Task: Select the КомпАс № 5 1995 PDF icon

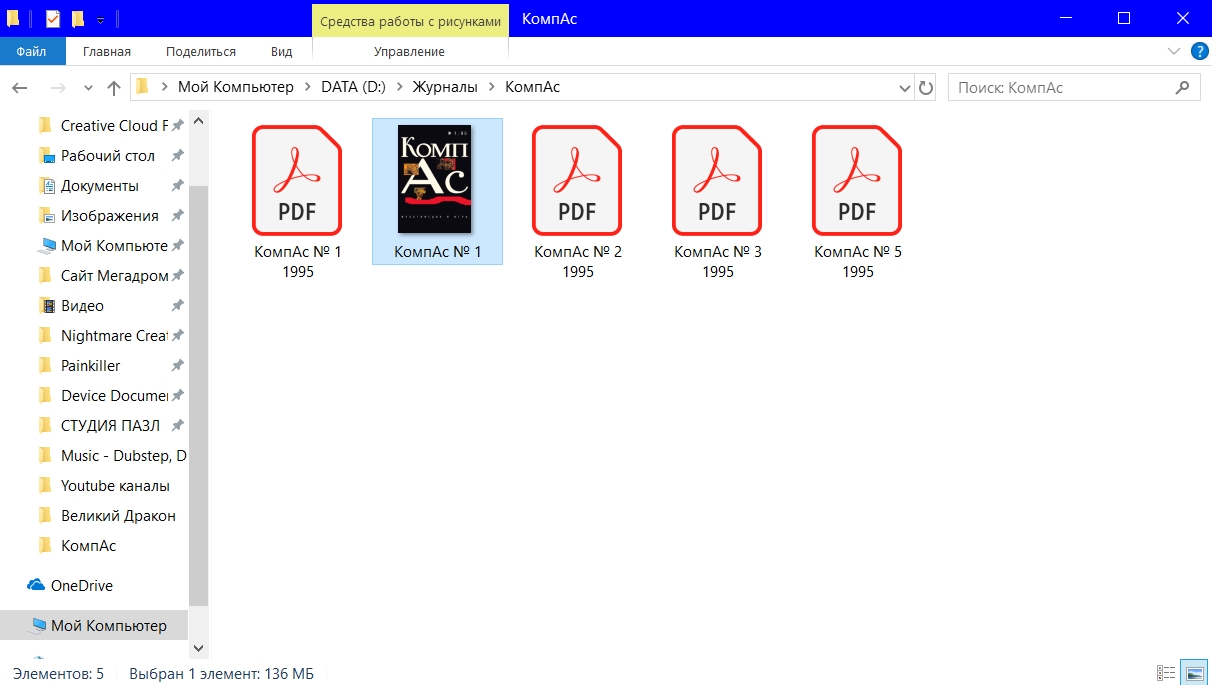Action: tap(857, 180)
